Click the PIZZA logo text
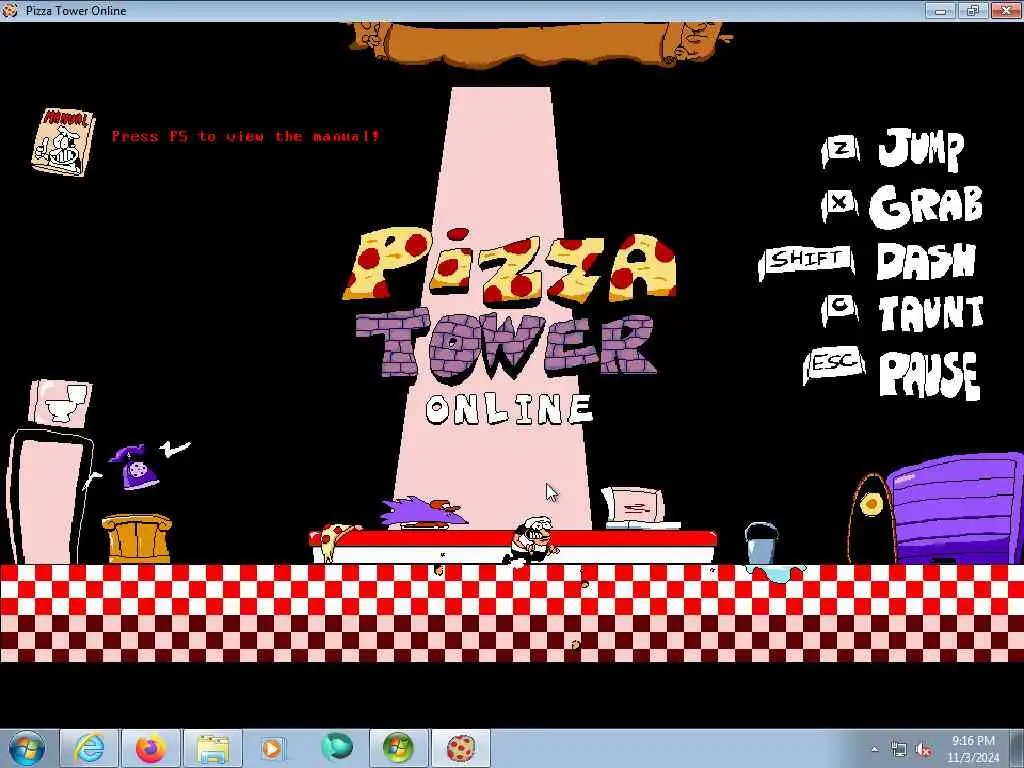 tap(510, 267)
